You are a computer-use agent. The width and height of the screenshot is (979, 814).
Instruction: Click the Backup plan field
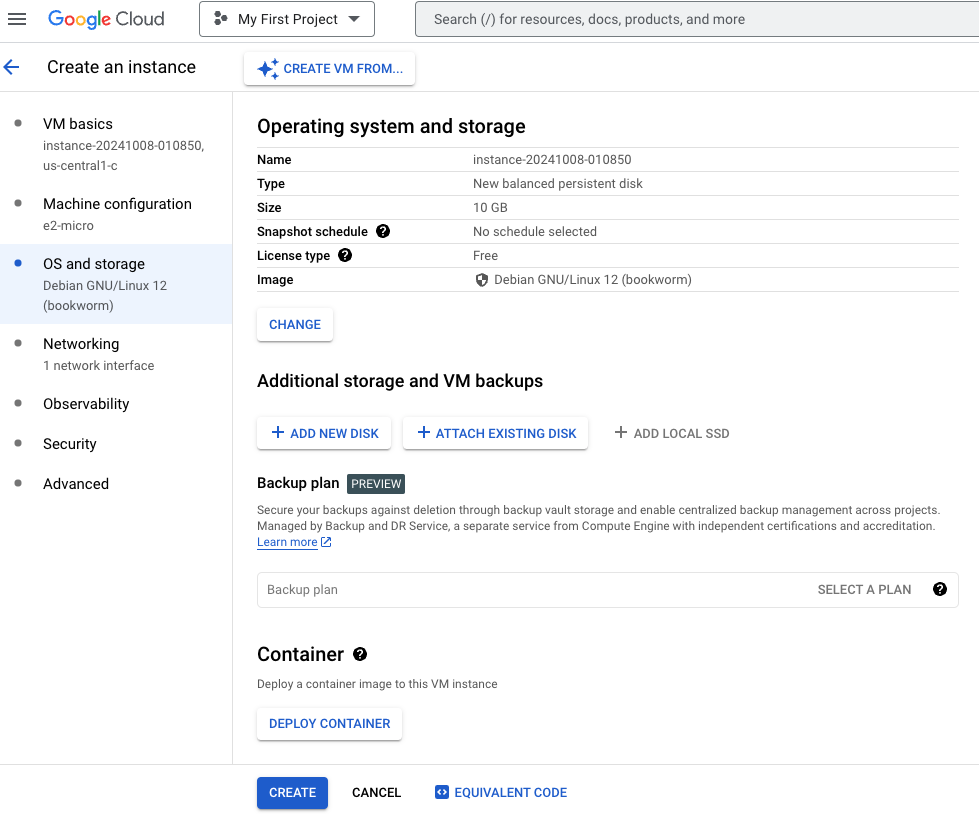tap(608, 590)
